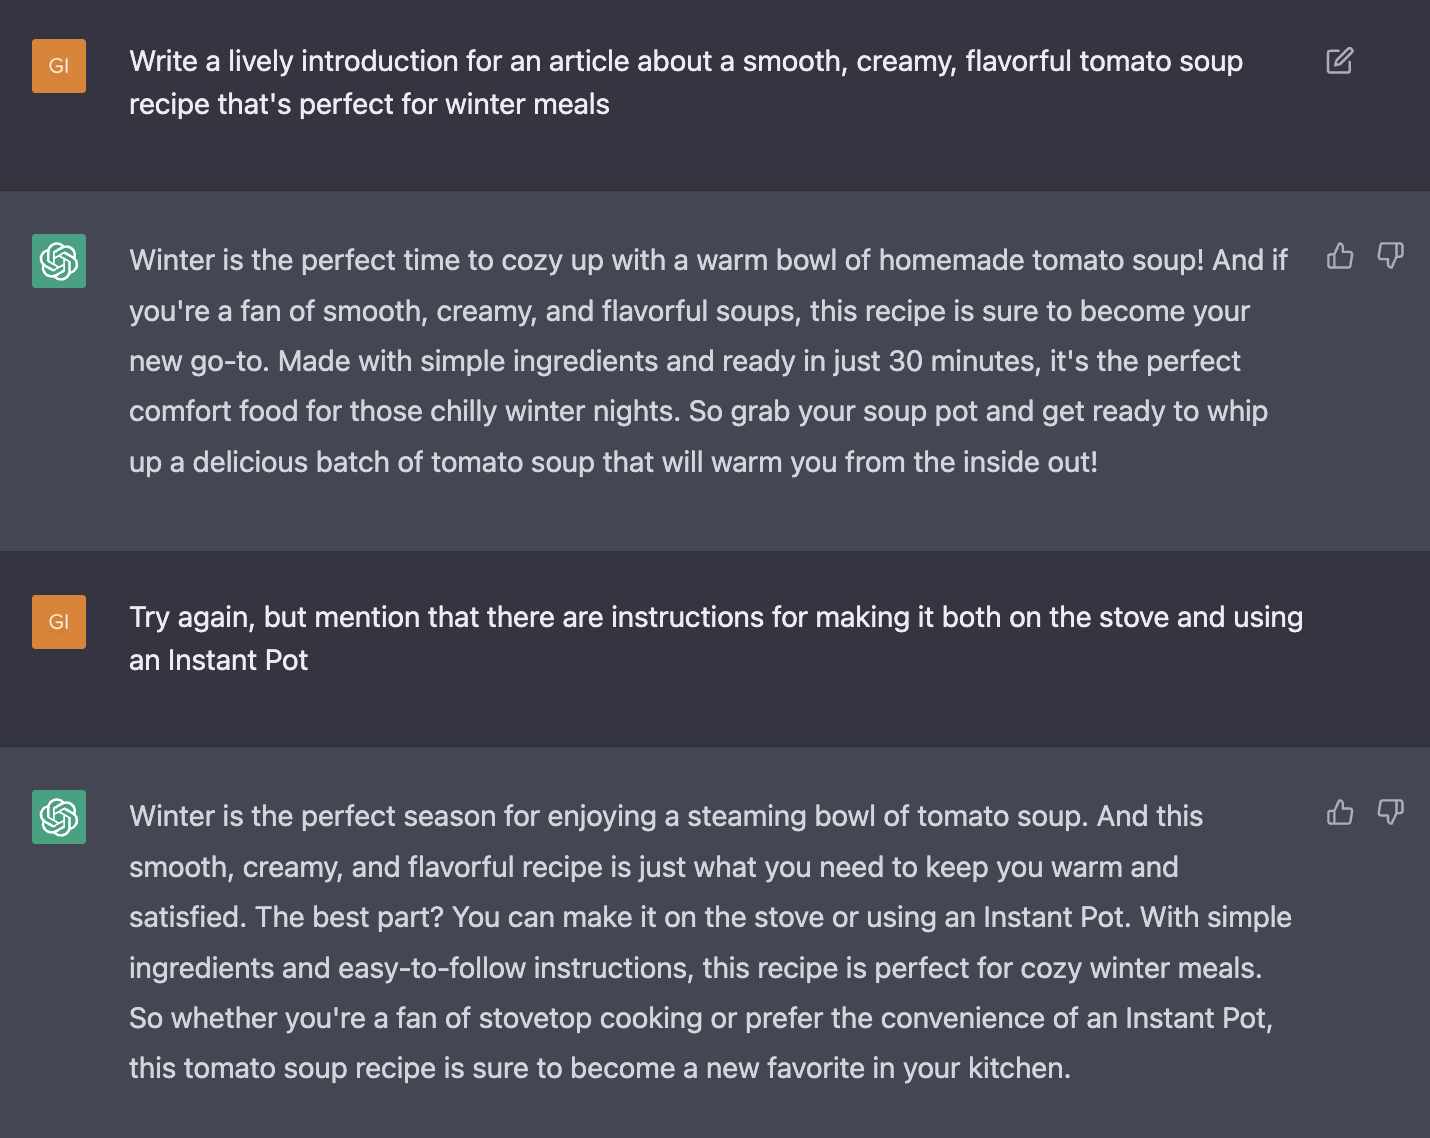
Task: Click the first user message bubble to expand it
Action: [x=685, y=82]
